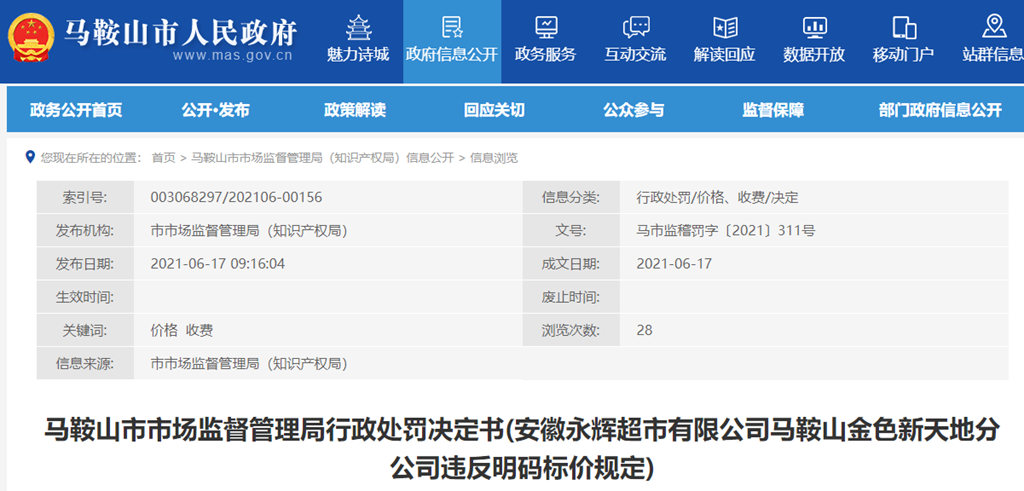
Task: Select the 信息来源 label cell
Action: pos(85,364)
